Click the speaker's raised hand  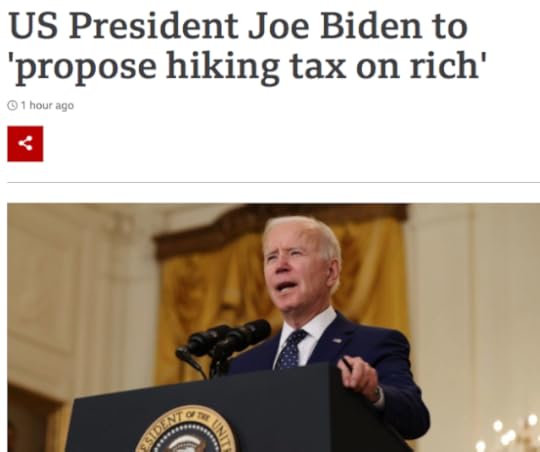coord(358,378)
